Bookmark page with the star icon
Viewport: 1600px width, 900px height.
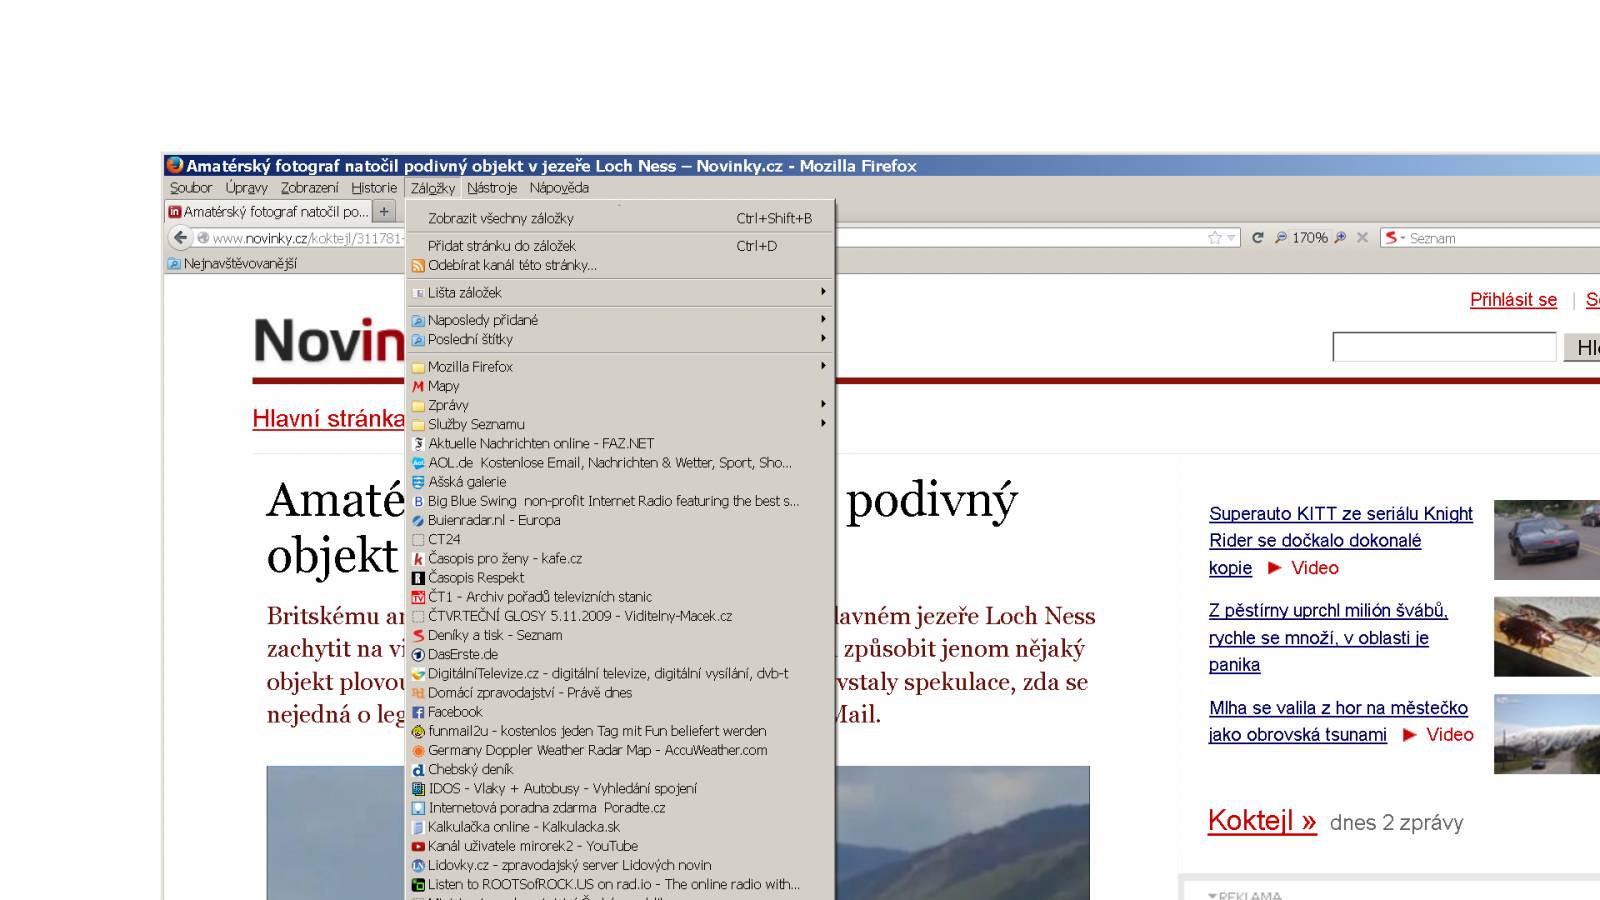[x=1215, y=238]
